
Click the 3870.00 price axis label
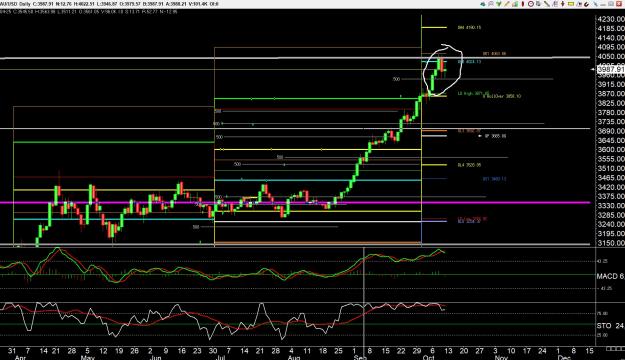click(611, 94)
